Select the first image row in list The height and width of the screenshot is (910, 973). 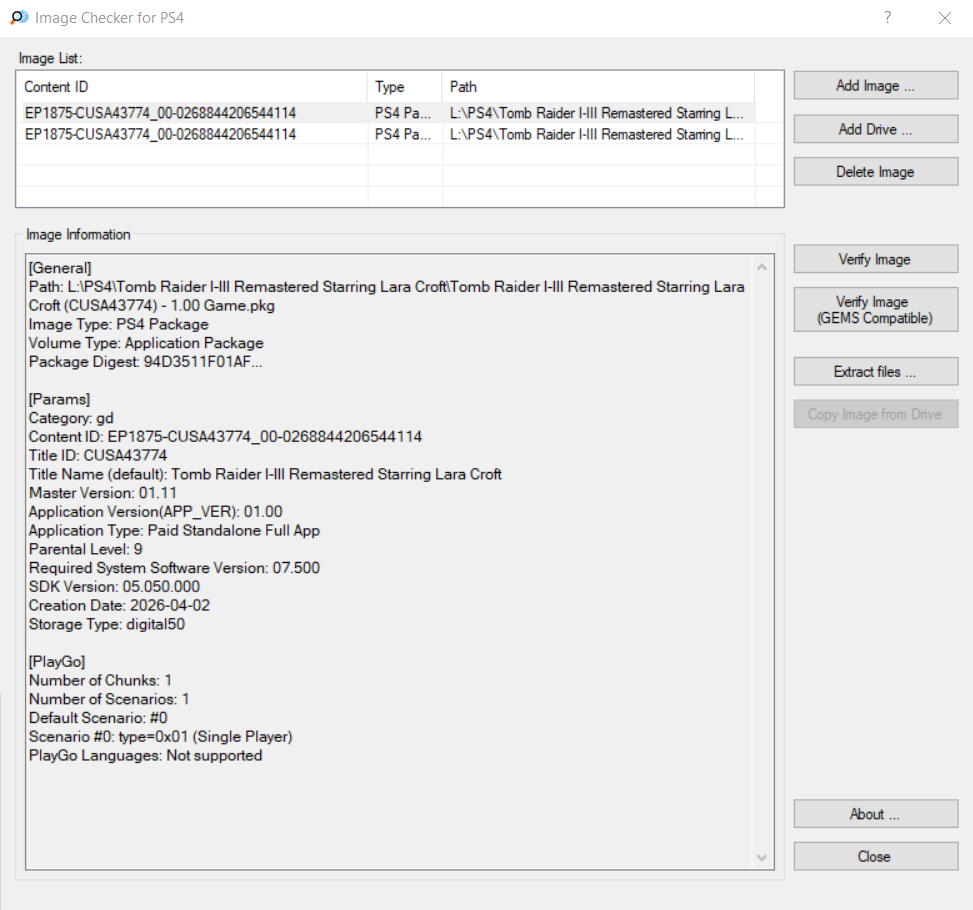[388, 113]
